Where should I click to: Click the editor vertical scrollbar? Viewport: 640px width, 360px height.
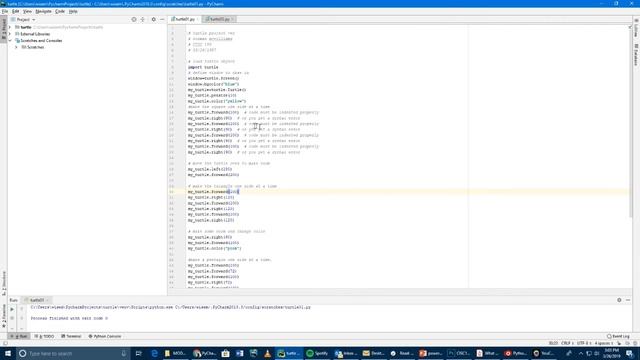click(630, 122)
